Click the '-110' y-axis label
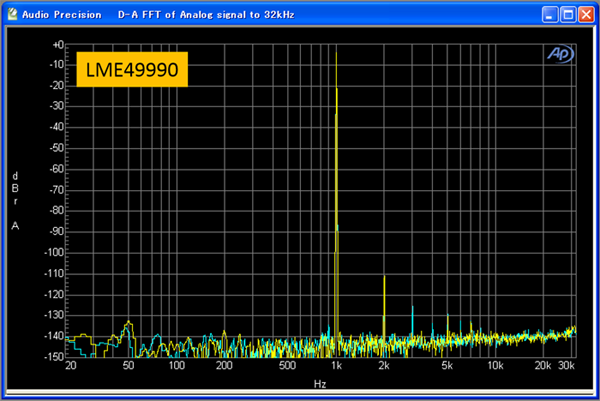 pyautogui.click(x=54, y=273)
